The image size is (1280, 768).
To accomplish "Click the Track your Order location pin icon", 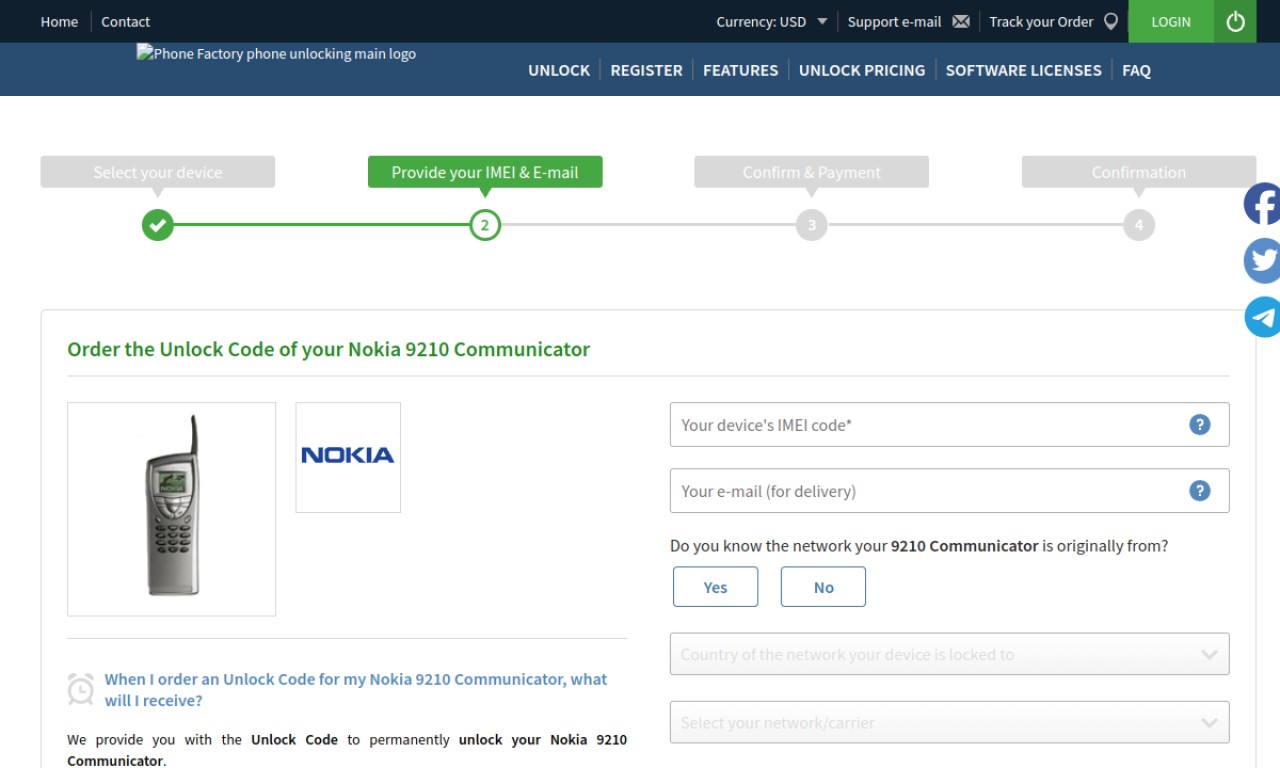I will pos(1110,21).
